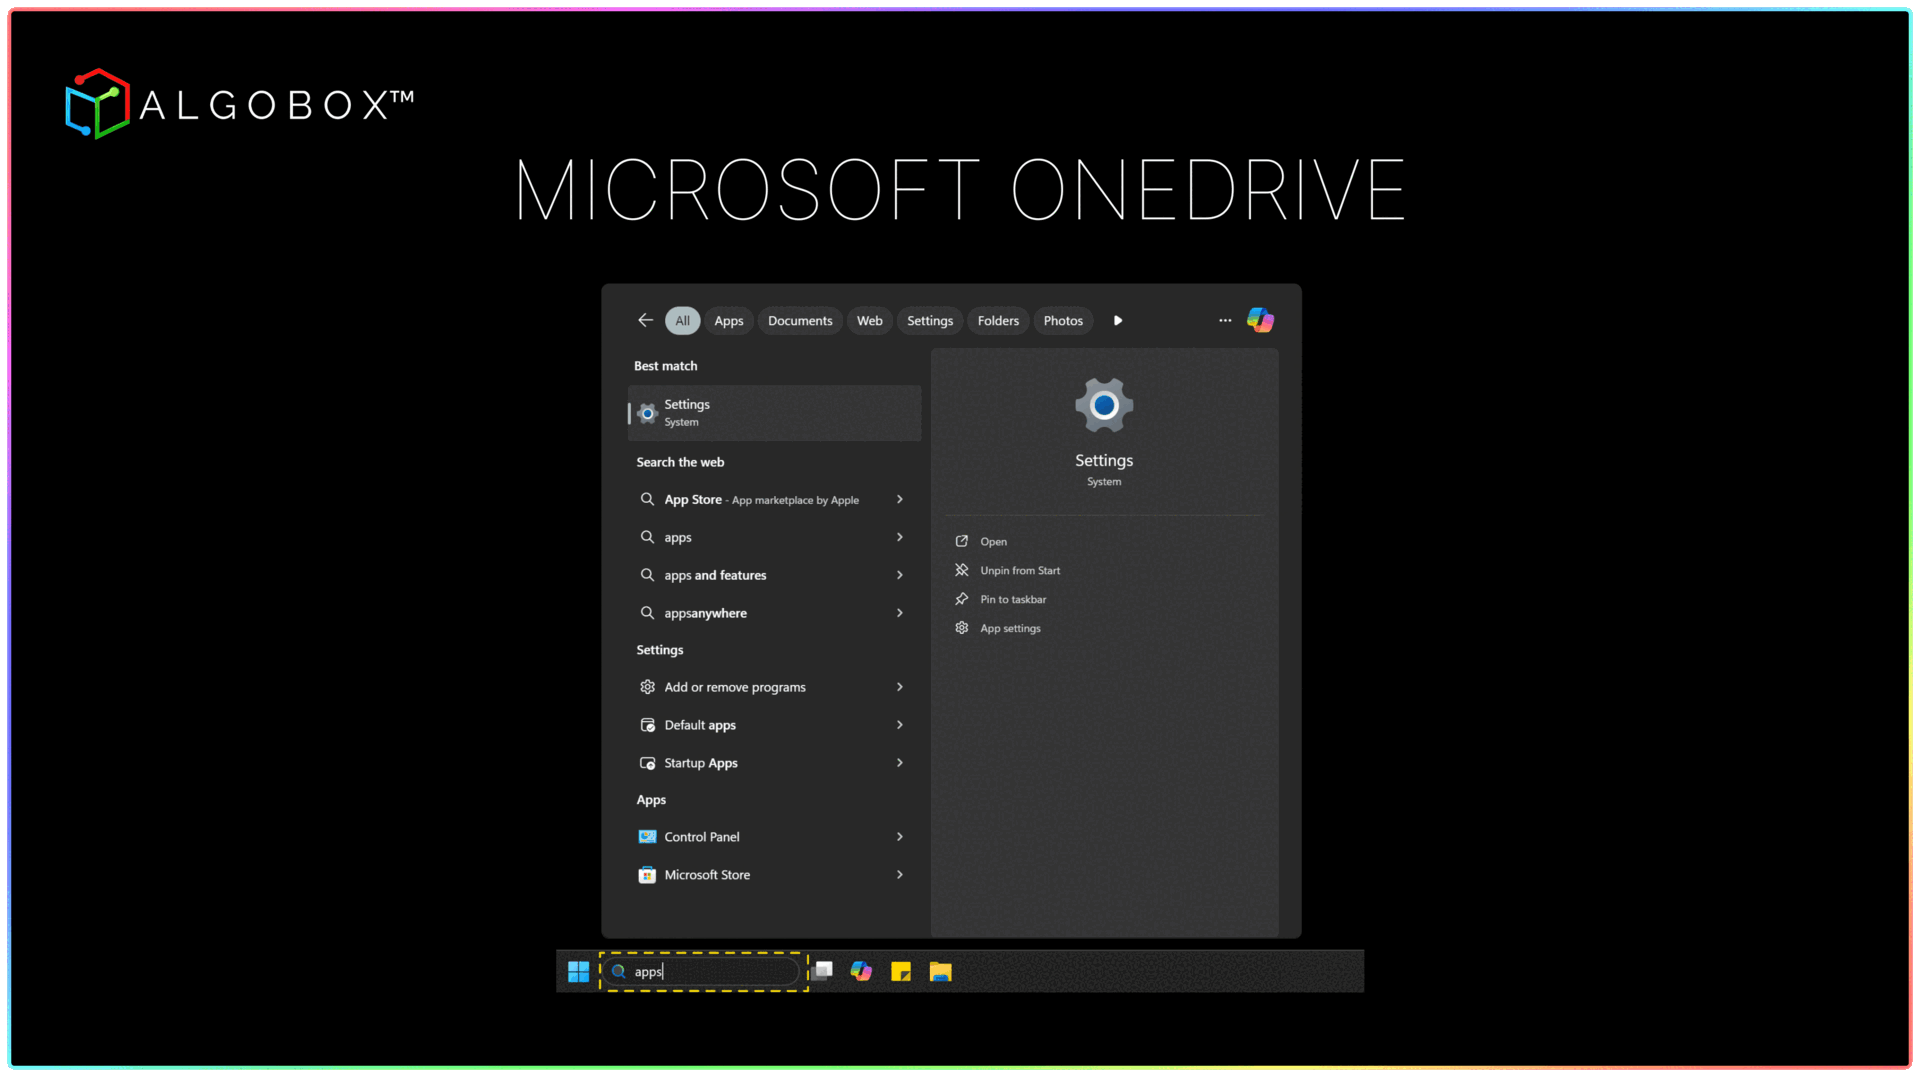Open Sticky Notes from taskbar
Viewport: 1920px width, 1077px height.
(901, 971)
